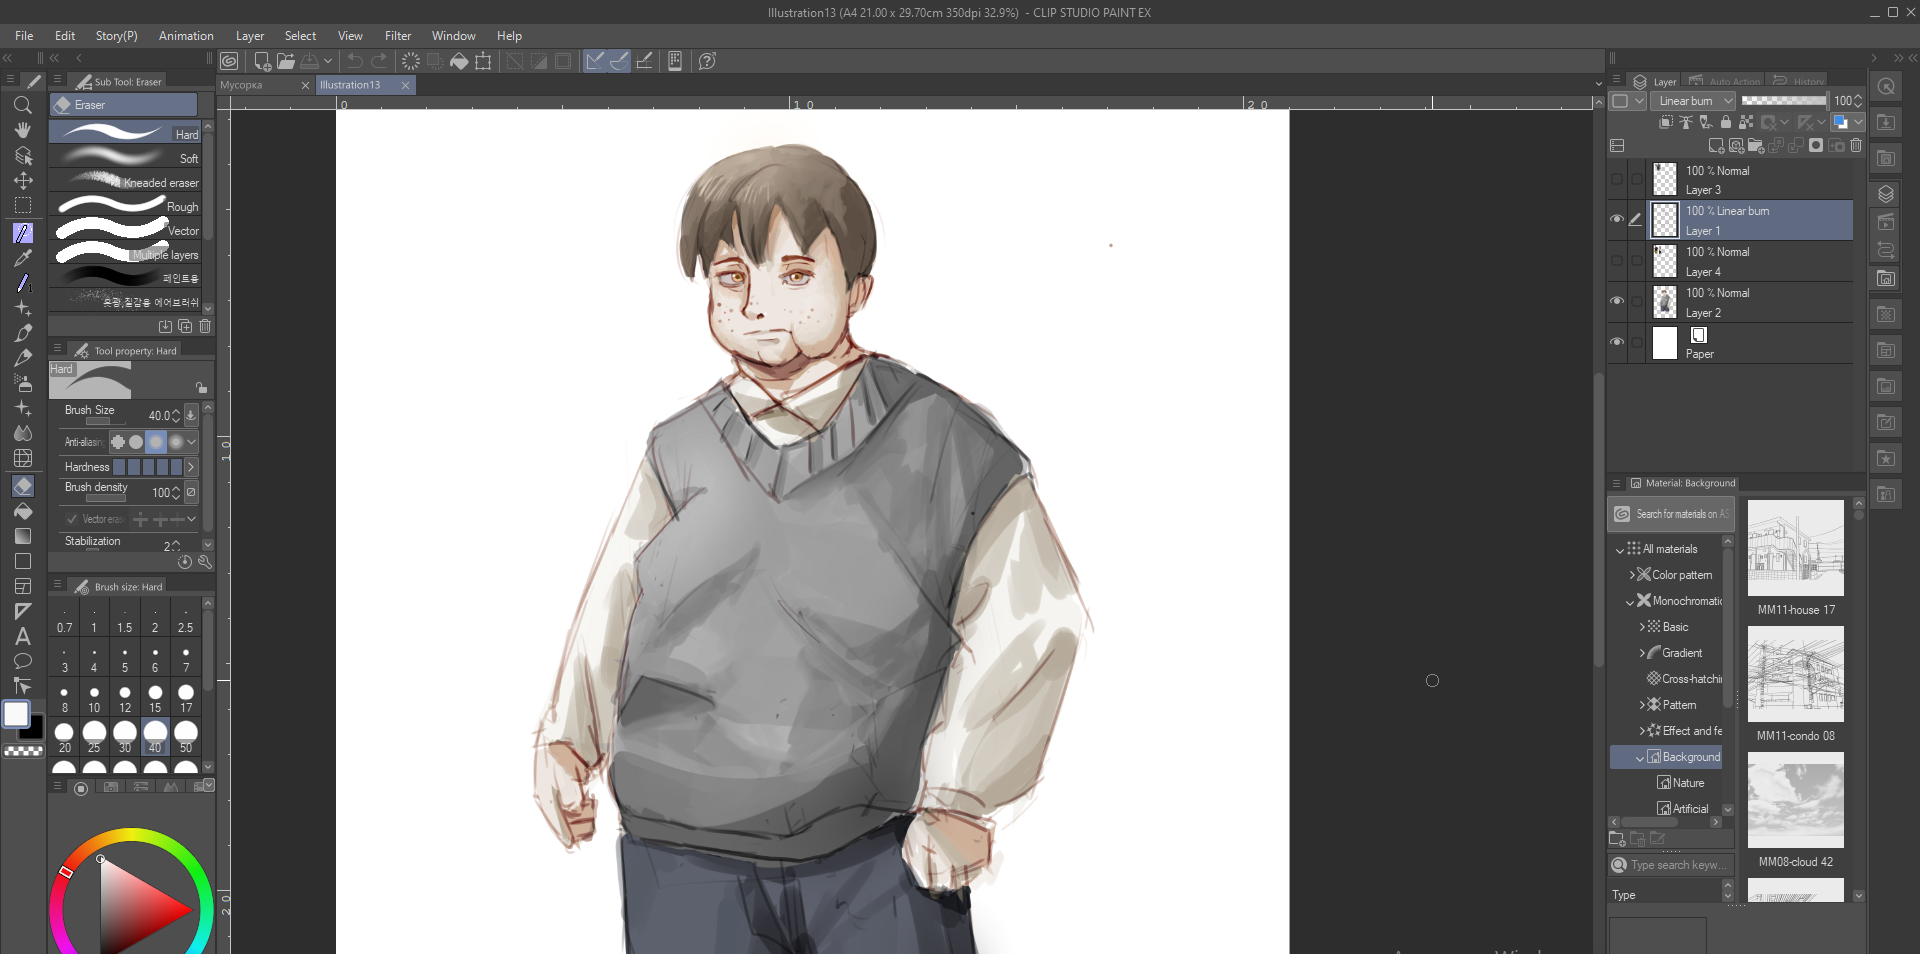Select the Balloon tool

pyautogui.click(x=22, y=661)
